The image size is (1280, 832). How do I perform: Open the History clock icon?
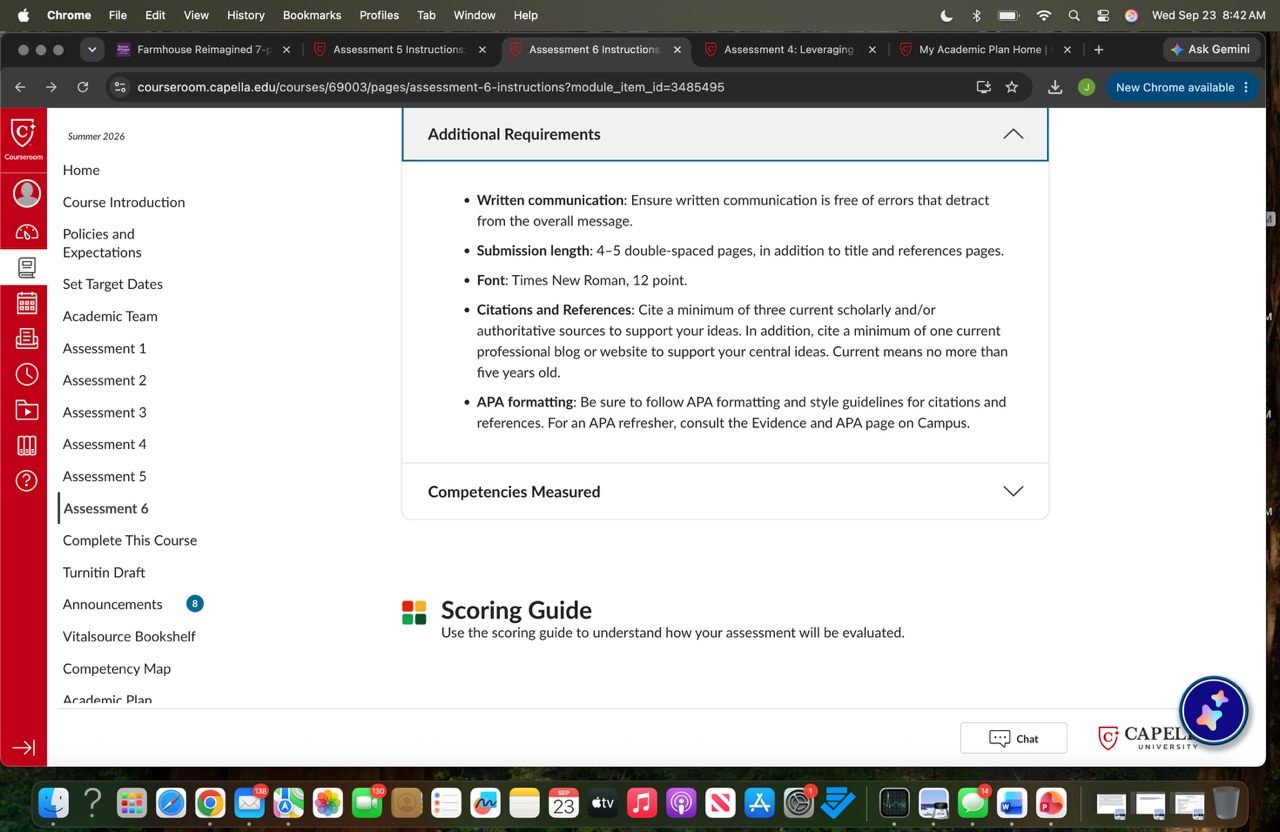[x=27, y=374]
